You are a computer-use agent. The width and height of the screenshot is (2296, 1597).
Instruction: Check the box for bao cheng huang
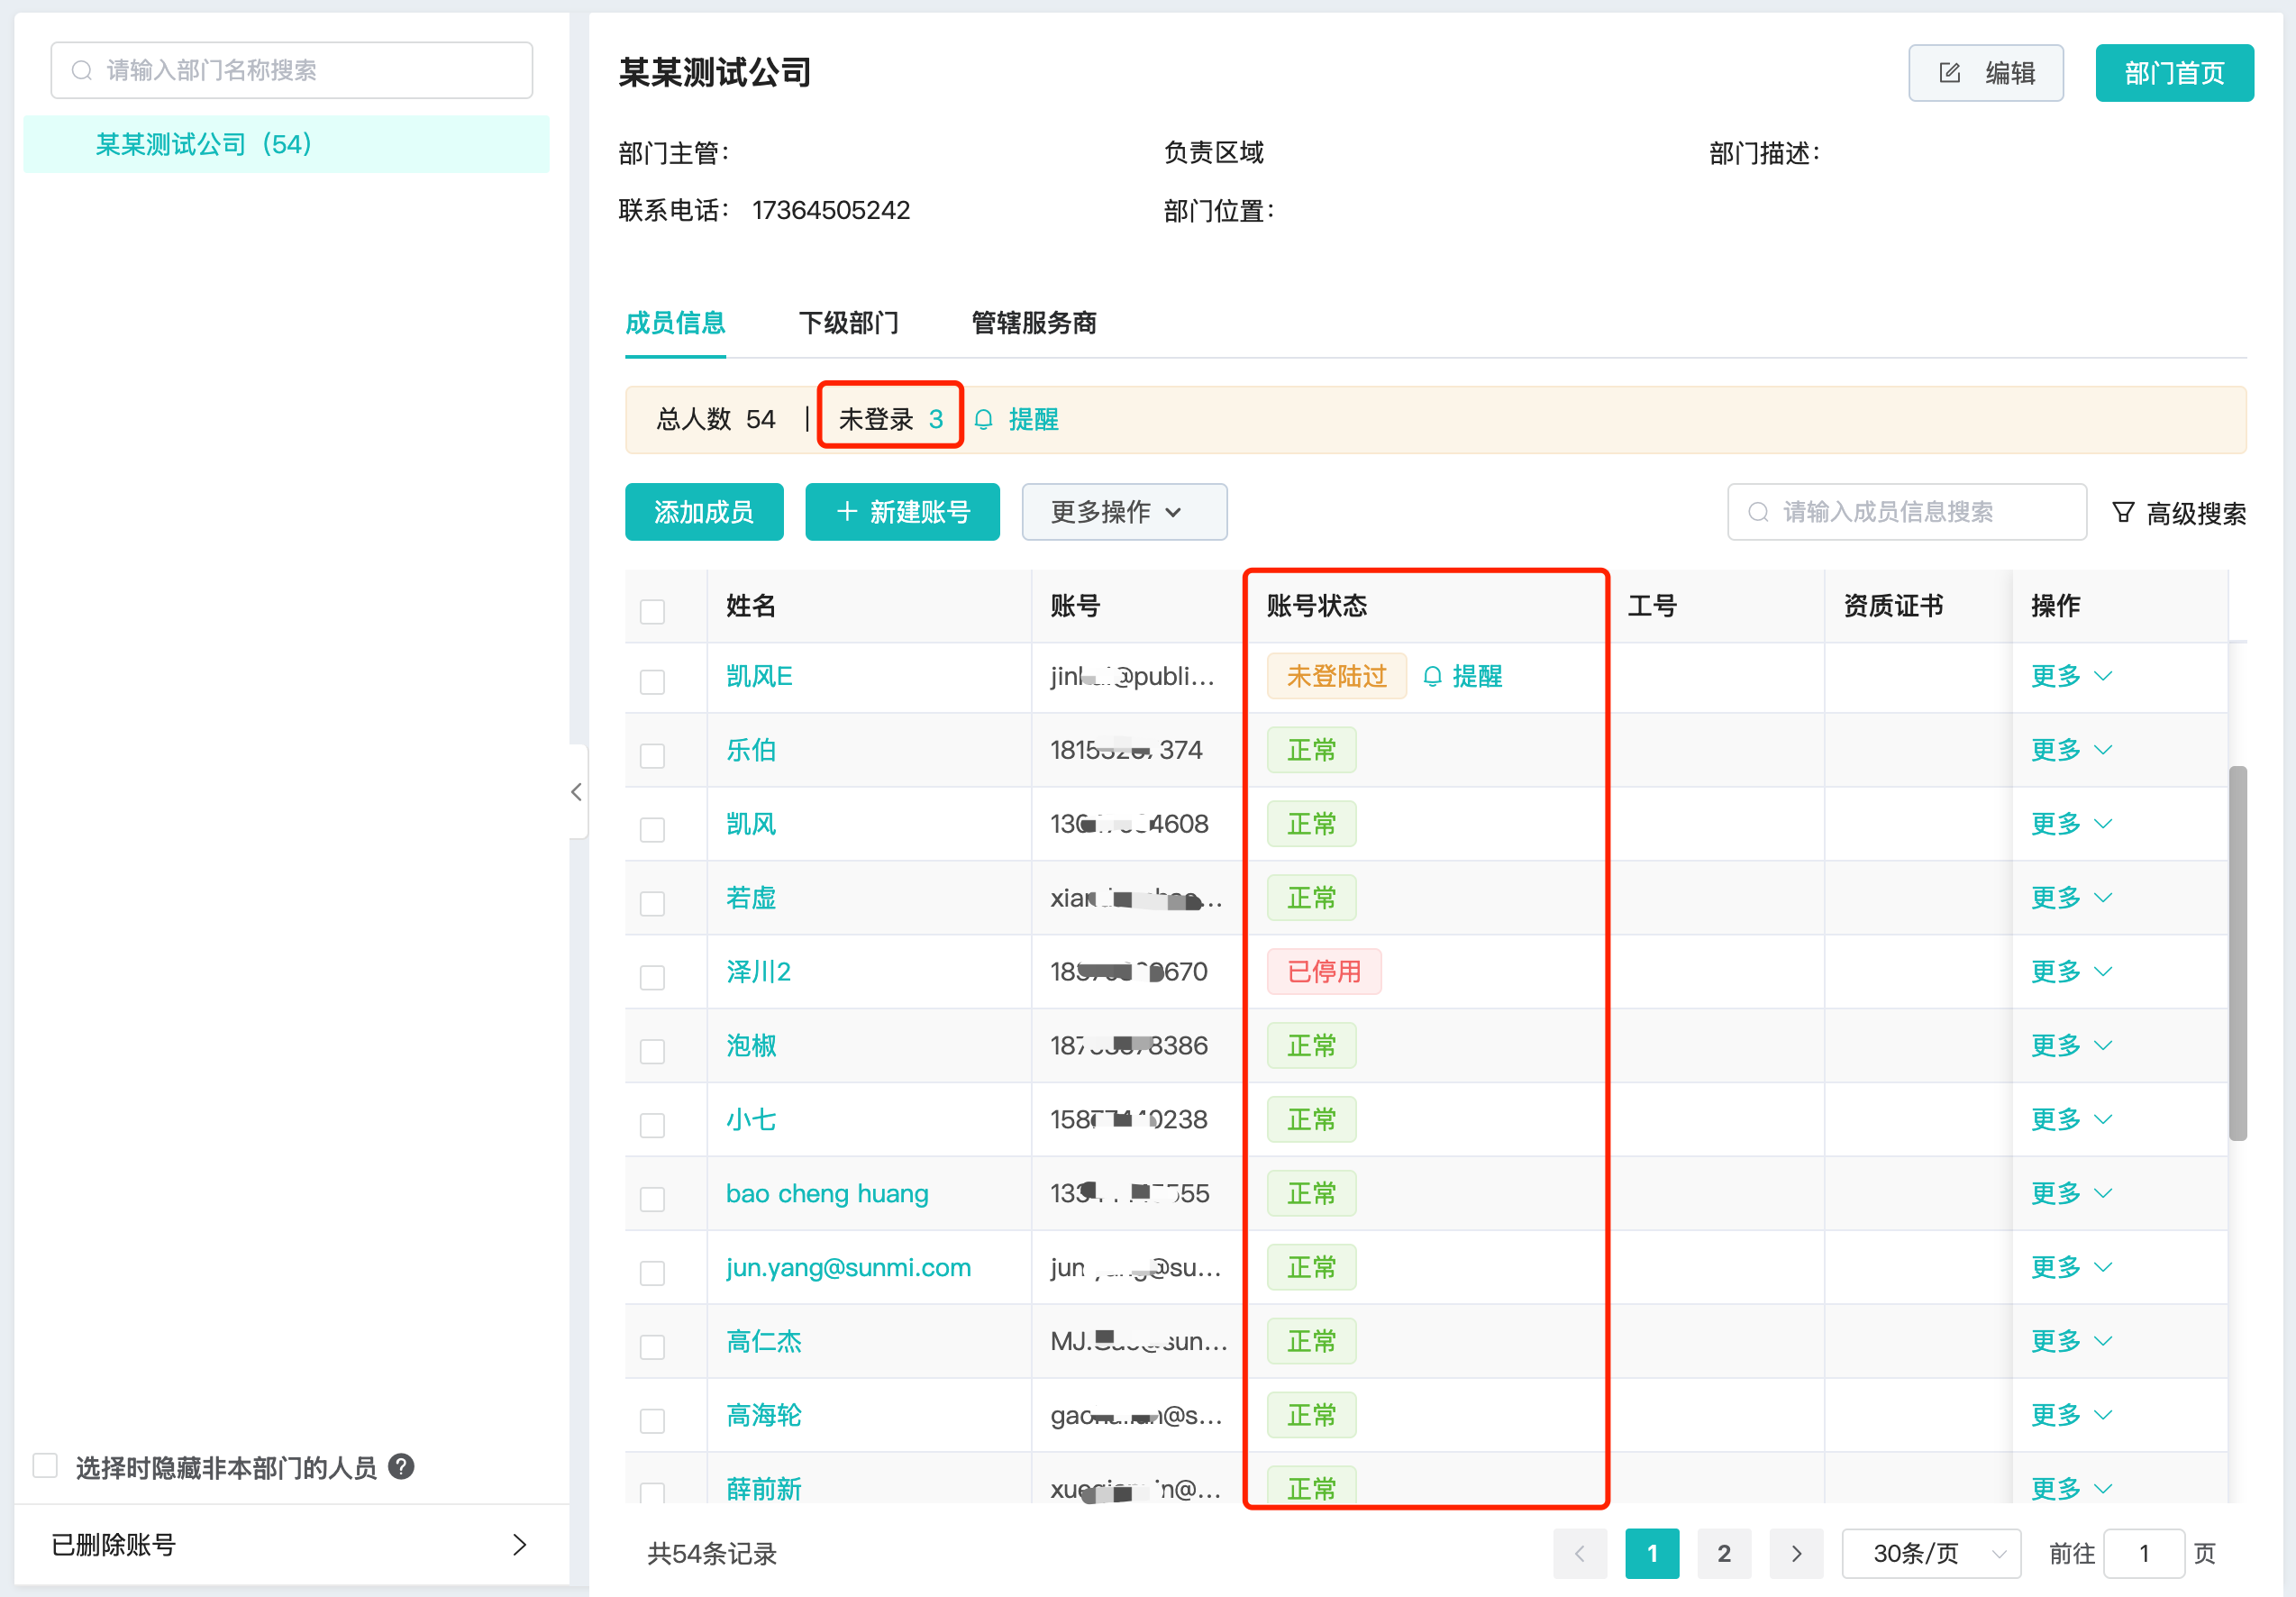[x=652, y=1199]
